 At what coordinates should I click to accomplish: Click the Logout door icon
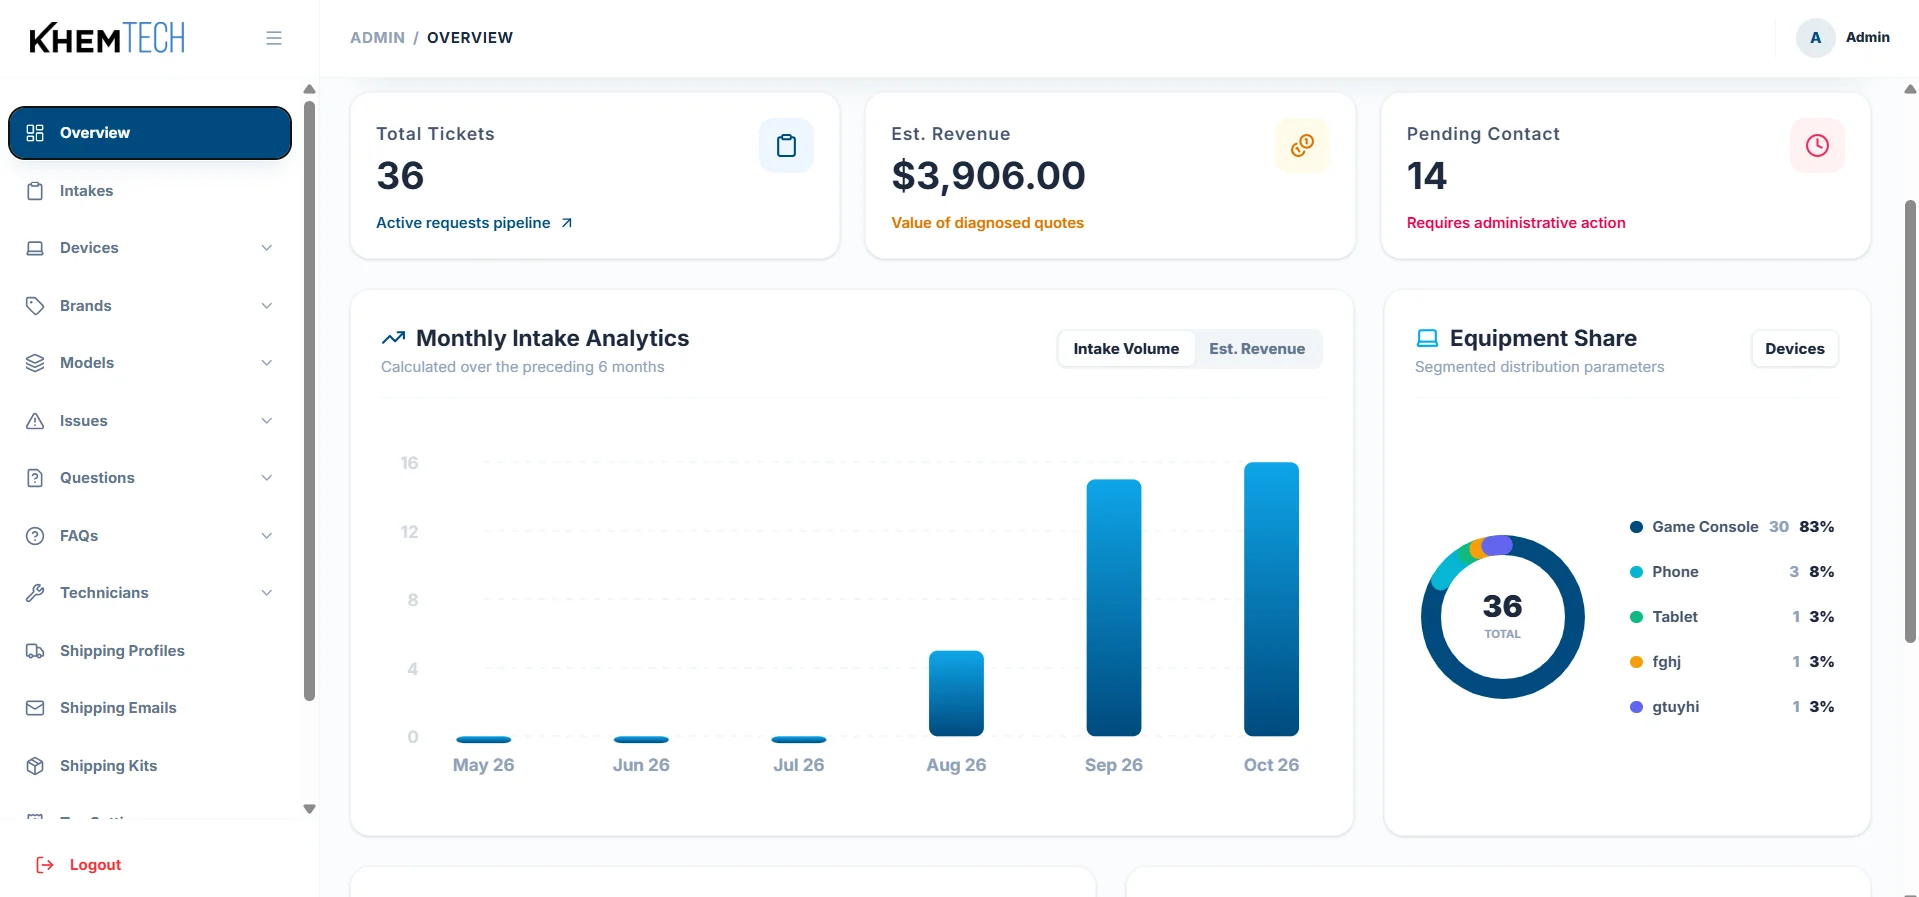pyautogui.click(x=45, y=865)
